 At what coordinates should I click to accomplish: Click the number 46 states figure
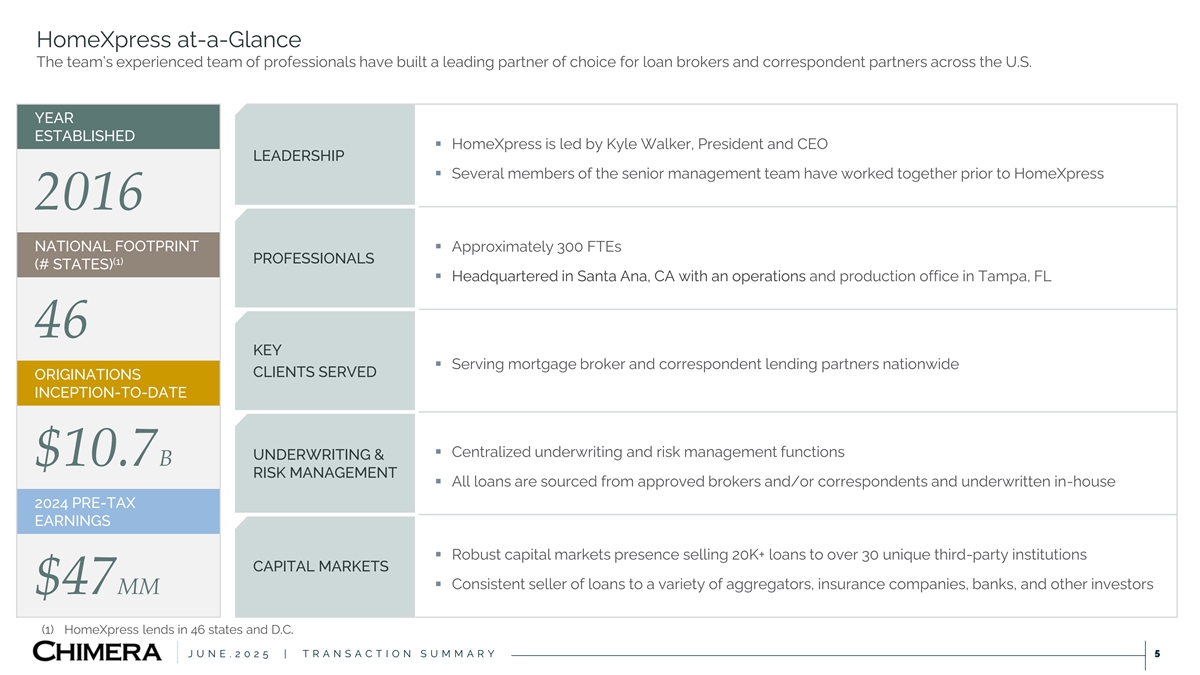point(61,320)
